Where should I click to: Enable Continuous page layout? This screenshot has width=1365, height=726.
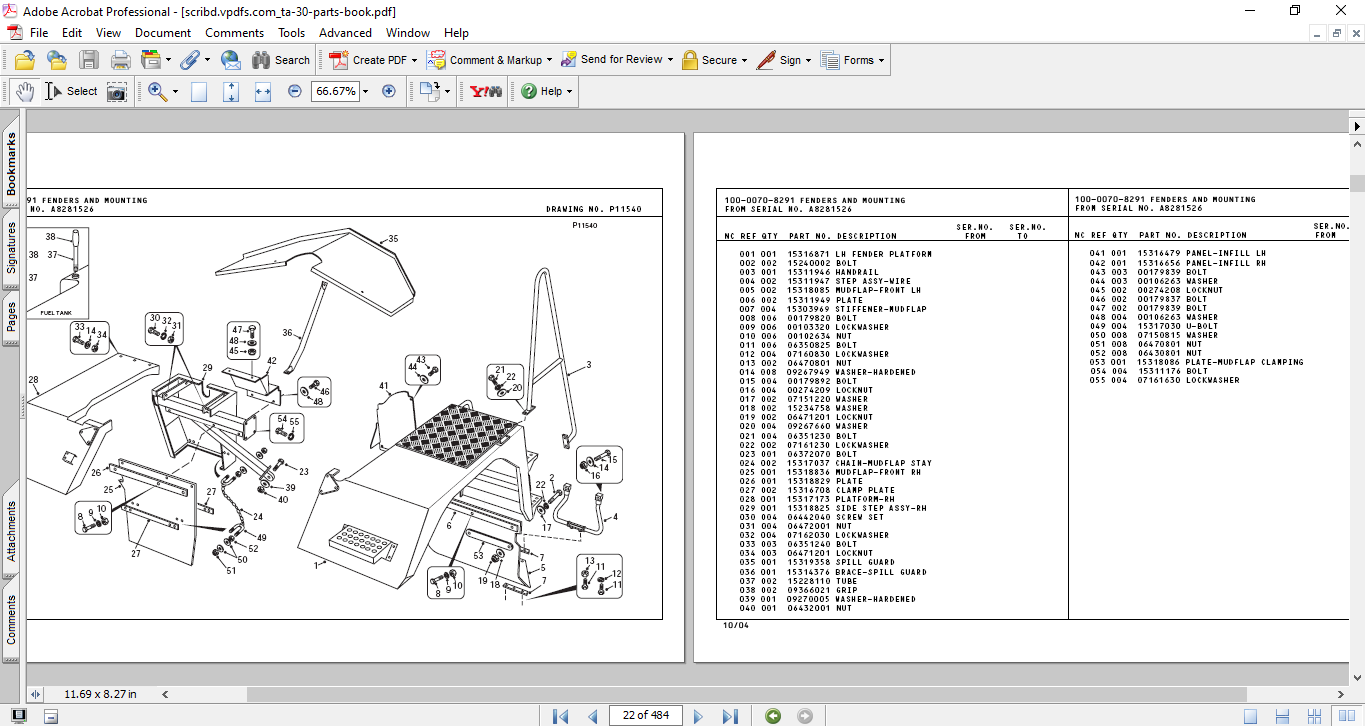1280,716
